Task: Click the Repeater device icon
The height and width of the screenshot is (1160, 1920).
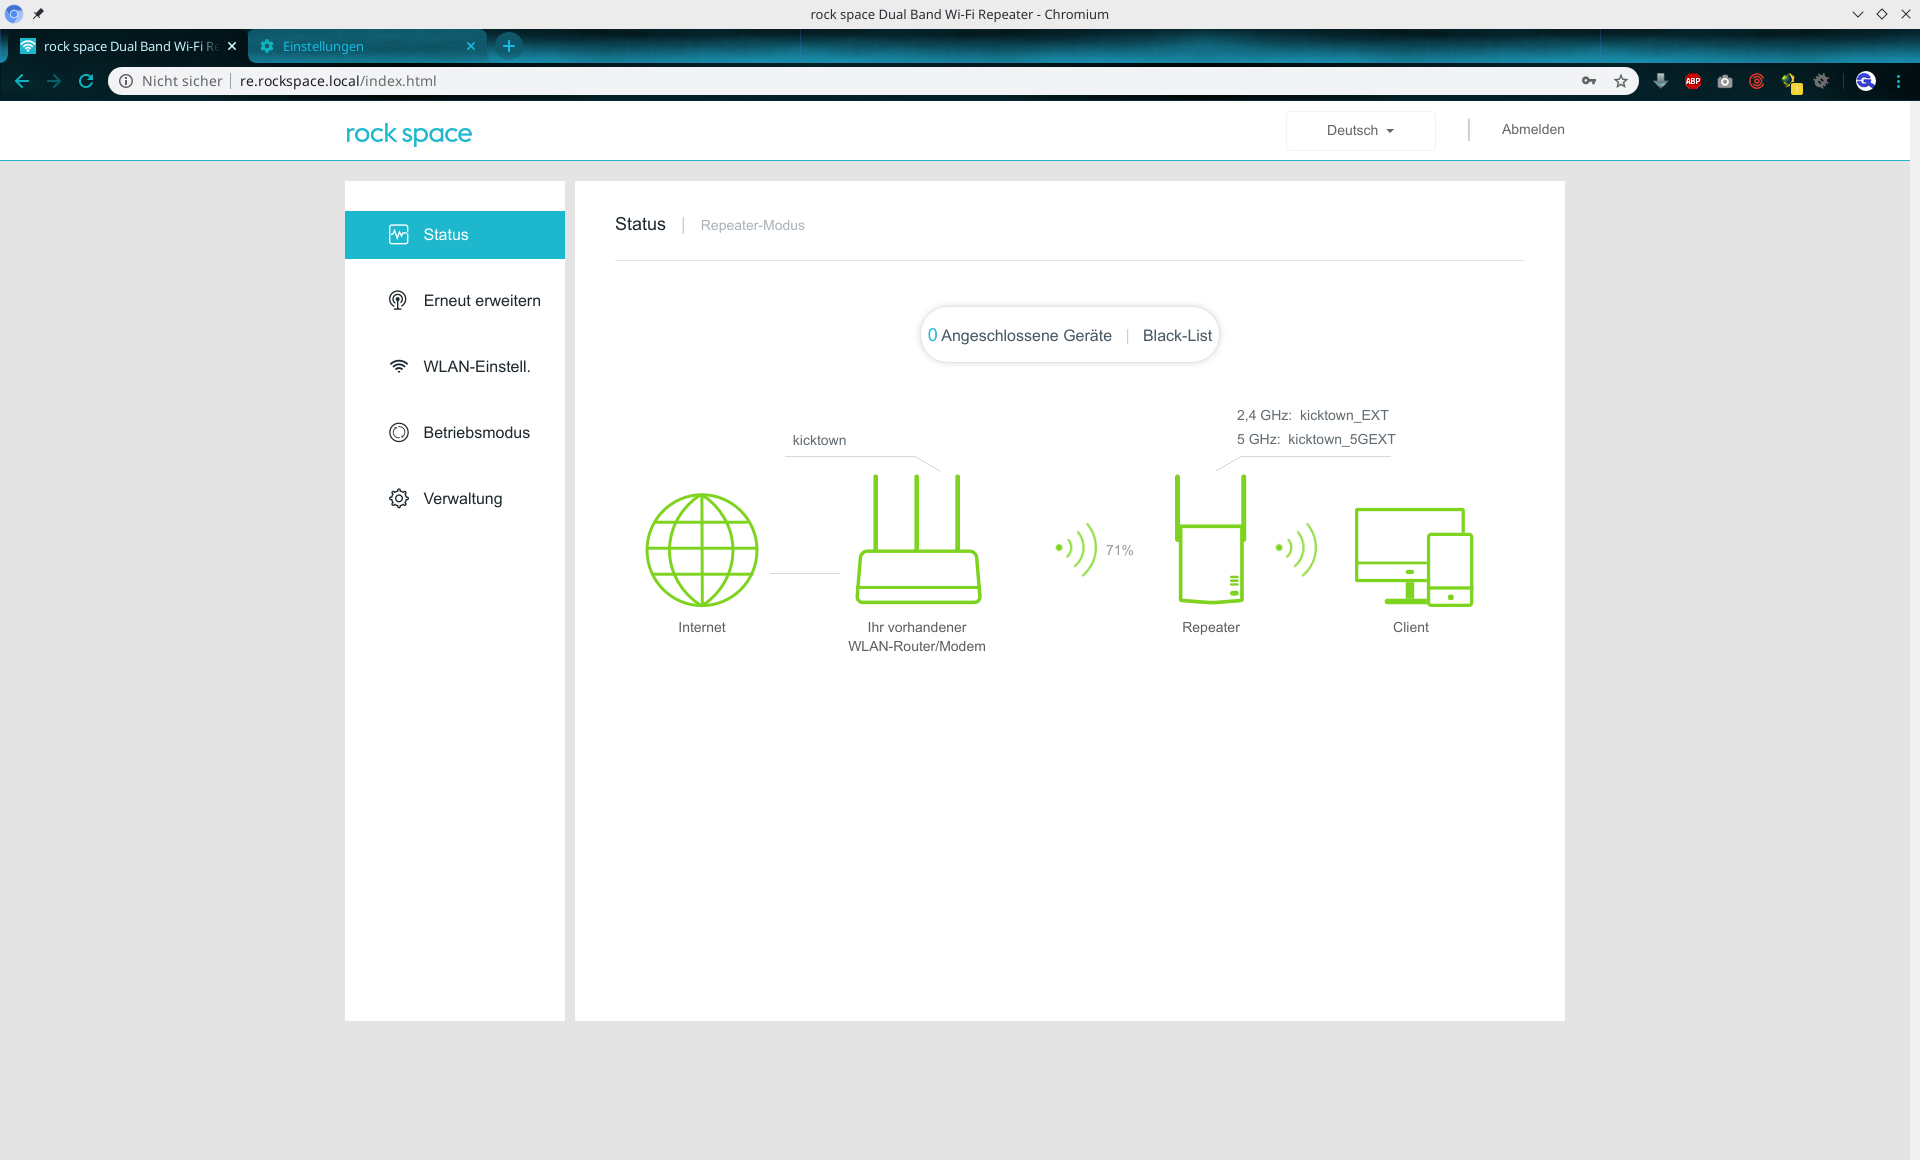Action: 1210,540
